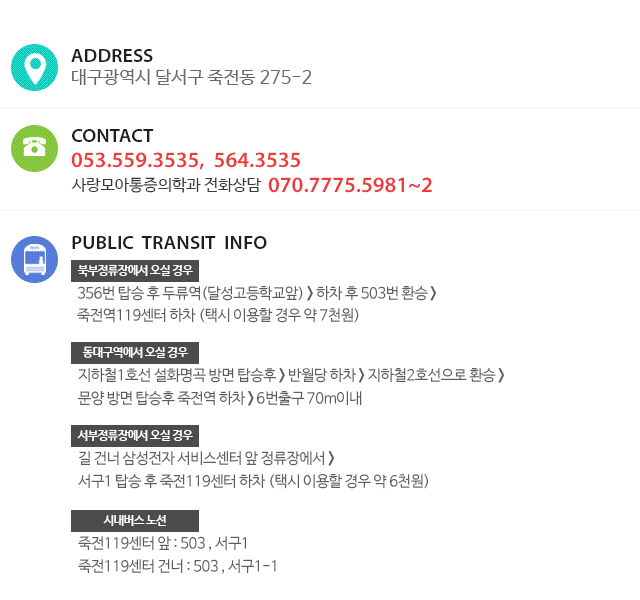This screenshot has width=640, height=600.
Task: Click the PUBLIC TRANSIT INFO heading
Action: (x=169, y=242)
